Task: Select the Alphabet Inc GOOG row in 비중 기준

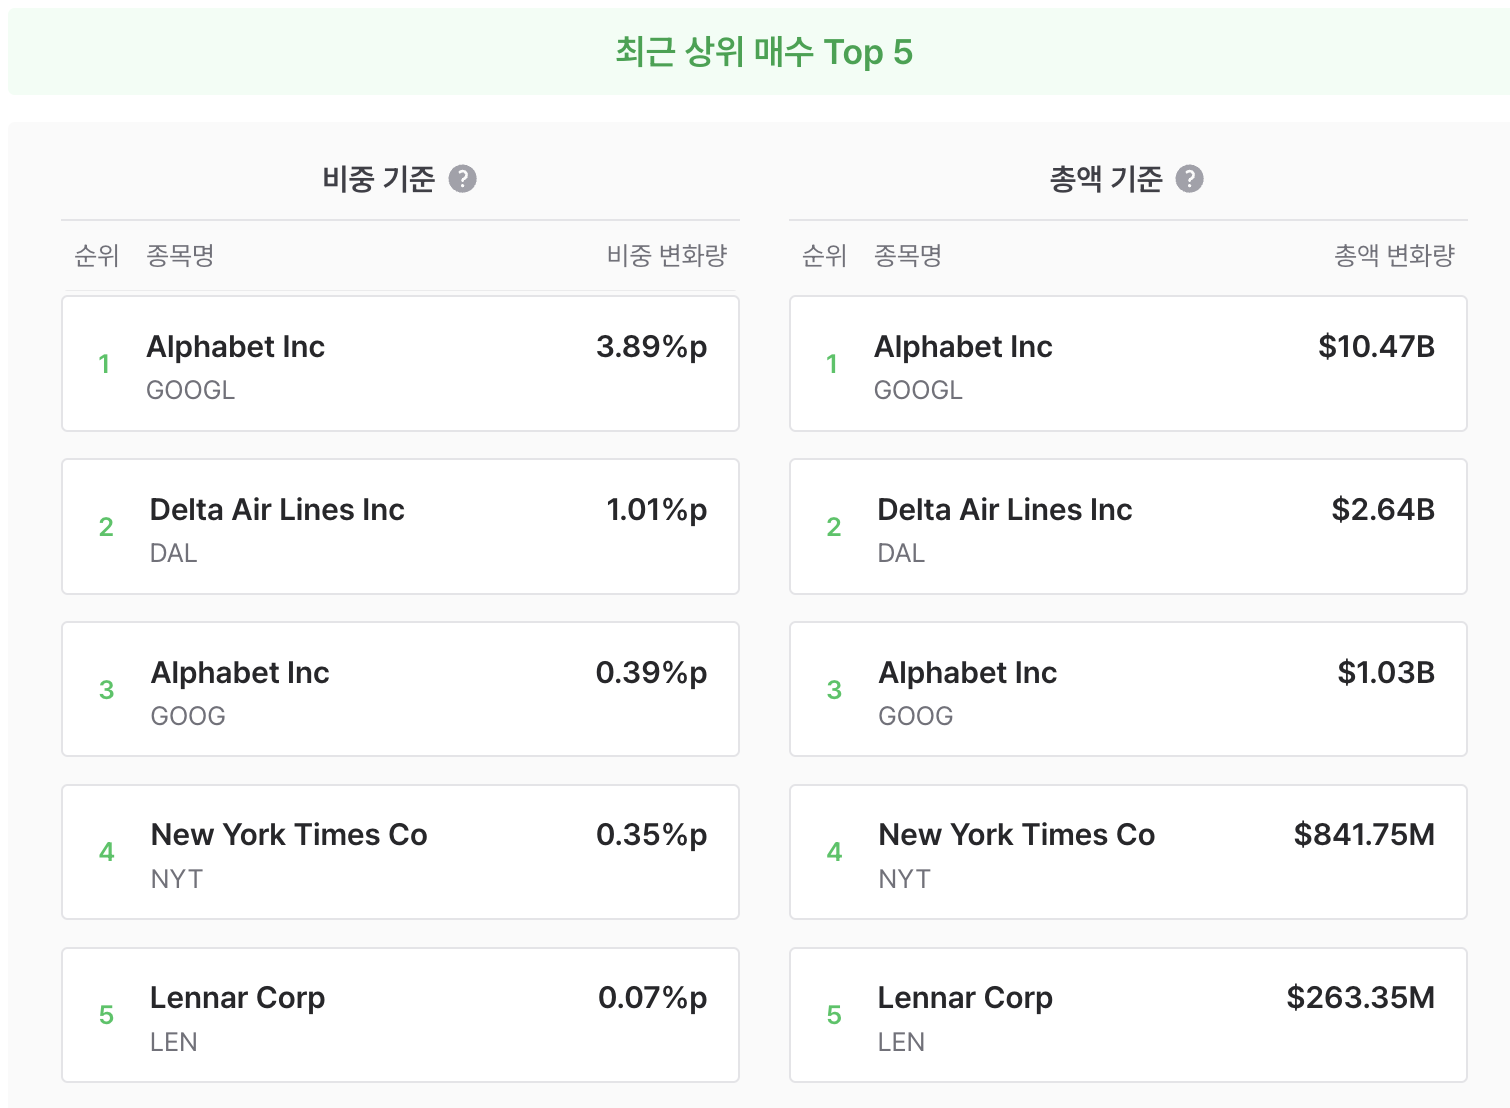Action: click(400, 690)
